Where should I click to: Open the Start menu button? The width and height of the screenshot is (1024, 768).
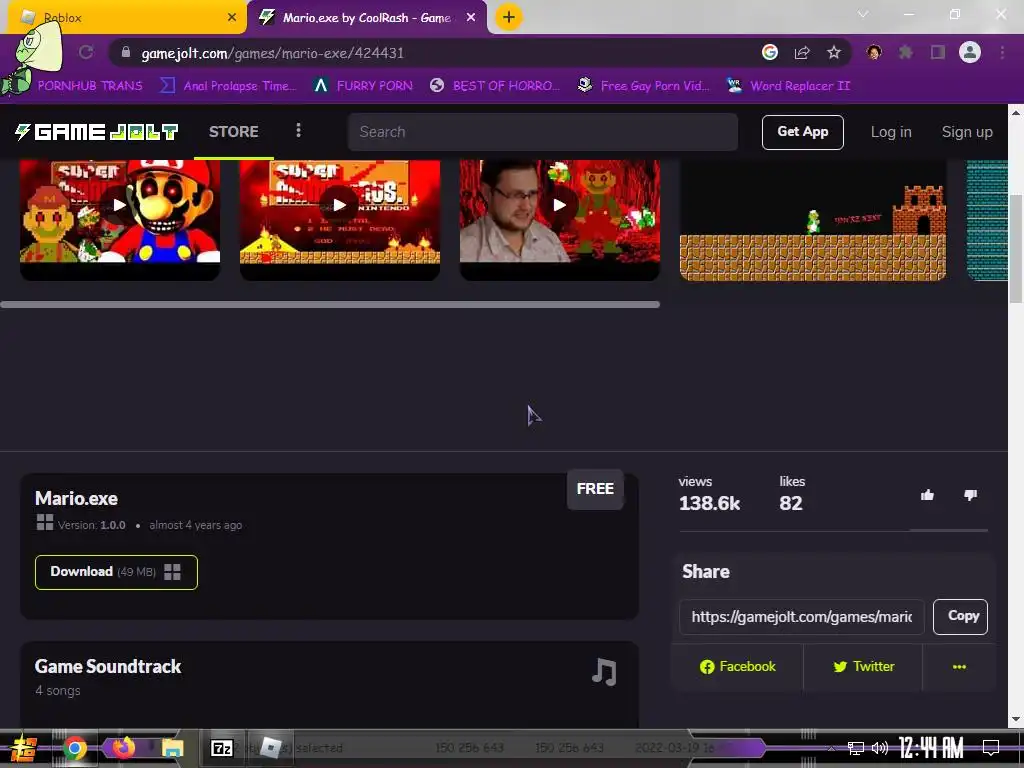coord(24,748)
